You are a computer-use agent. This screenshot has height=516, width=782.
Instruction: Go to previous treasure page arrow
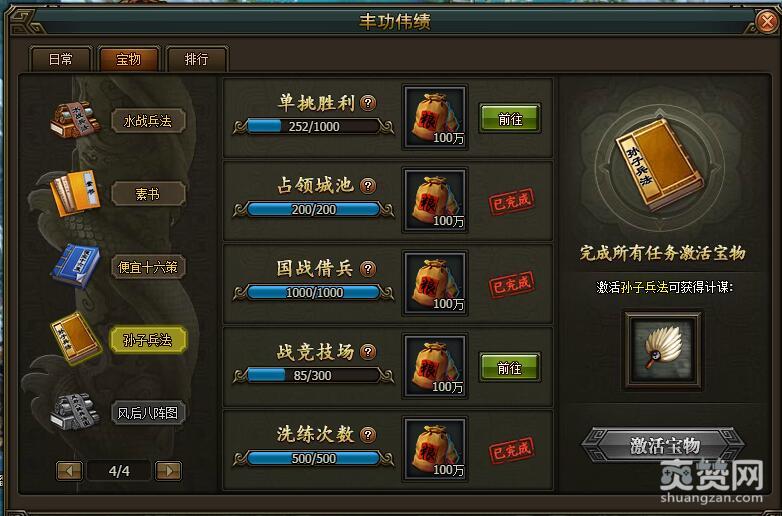point(70,471)
